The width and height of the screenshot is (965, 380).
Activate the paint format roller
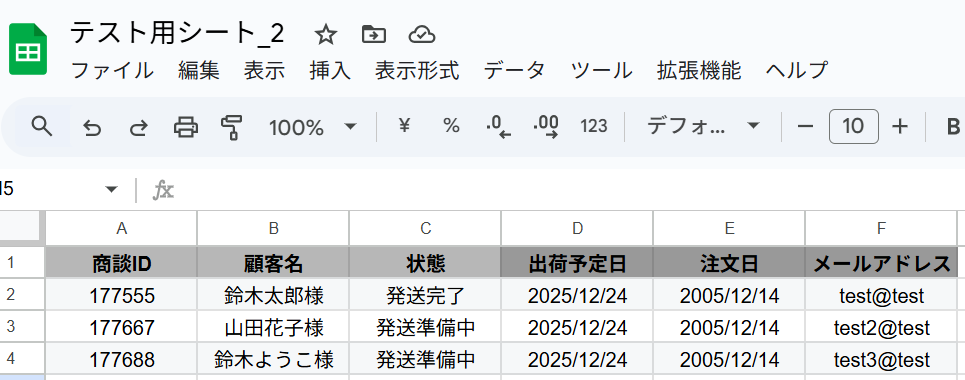click(231, 127)
